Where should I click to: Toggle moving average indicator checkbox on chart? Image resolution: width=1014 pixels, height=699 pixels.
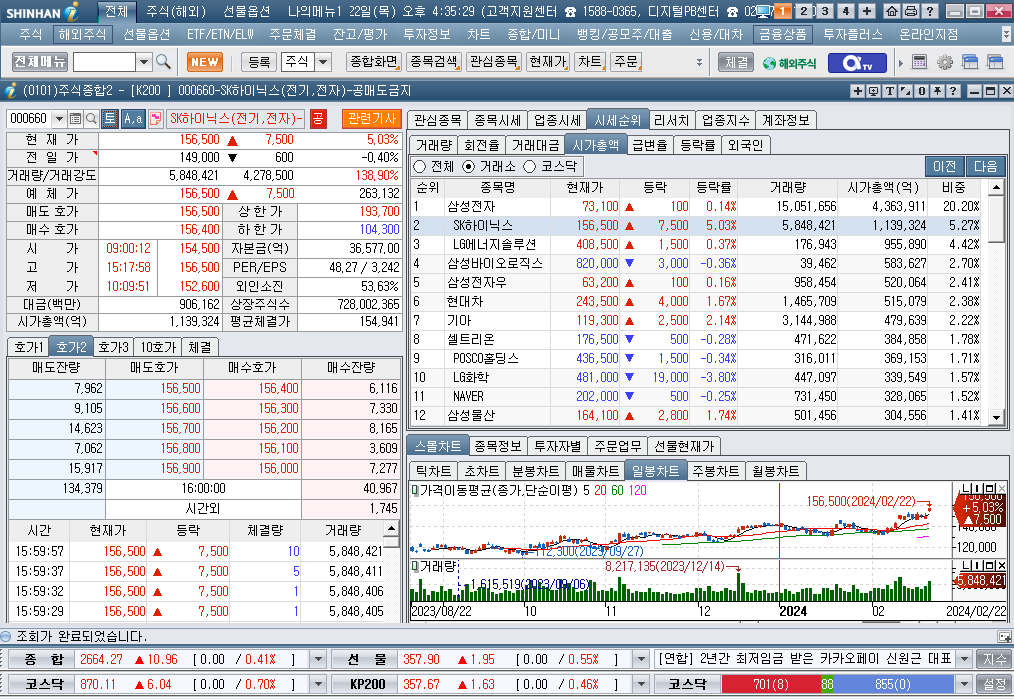click(x=415, y=491)
